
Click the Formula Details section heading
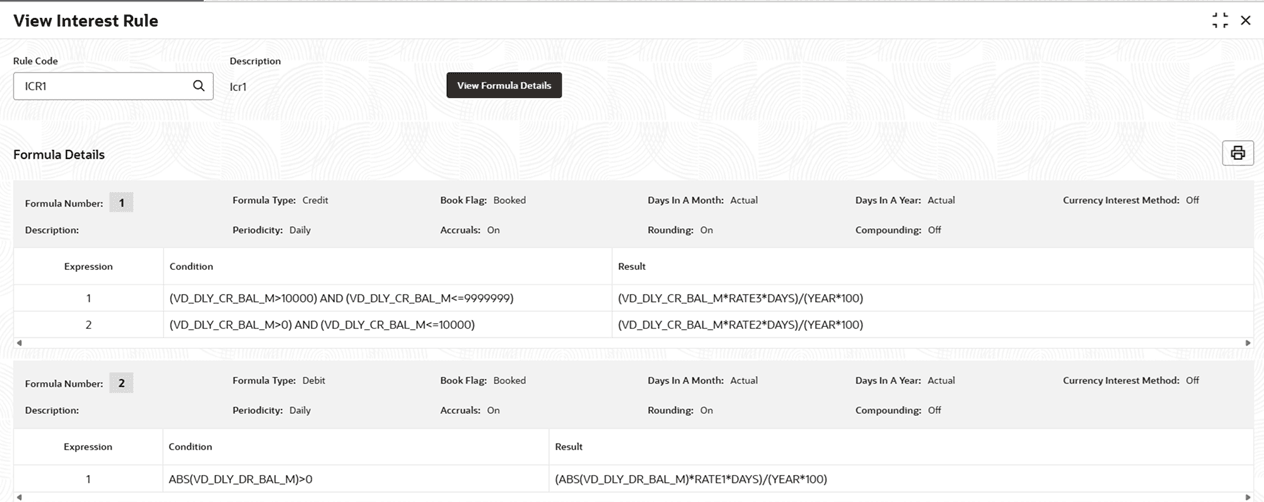tap(59, 154)
